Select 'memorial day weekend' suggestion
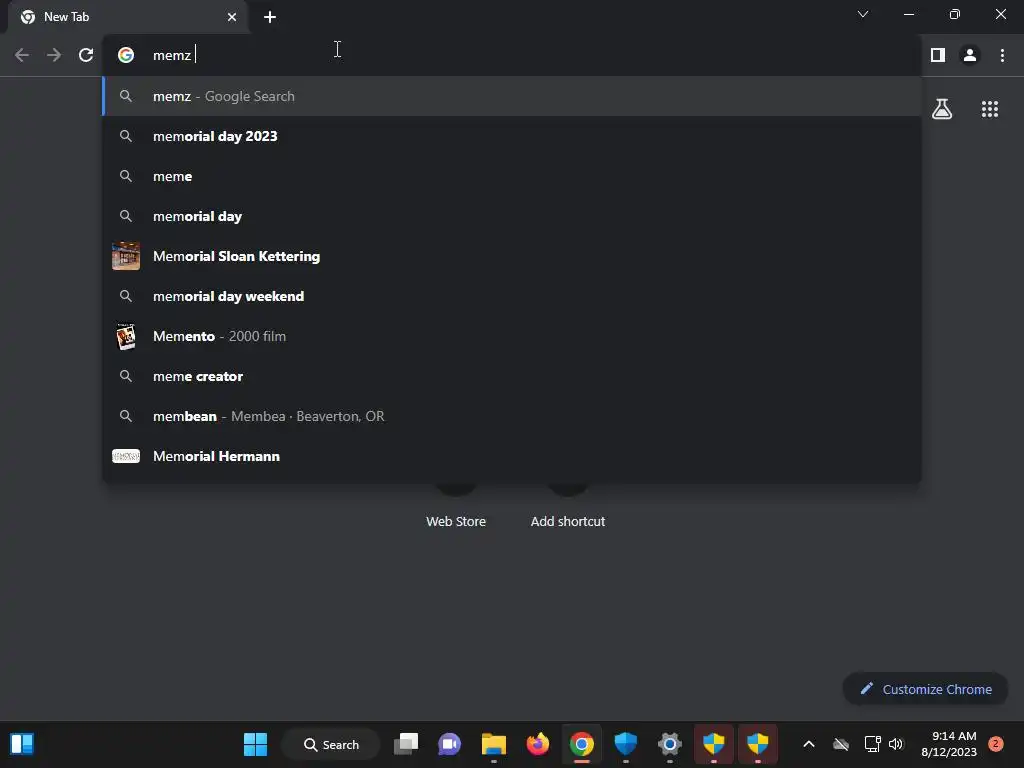1024x768 pixels. click(513, 296)
